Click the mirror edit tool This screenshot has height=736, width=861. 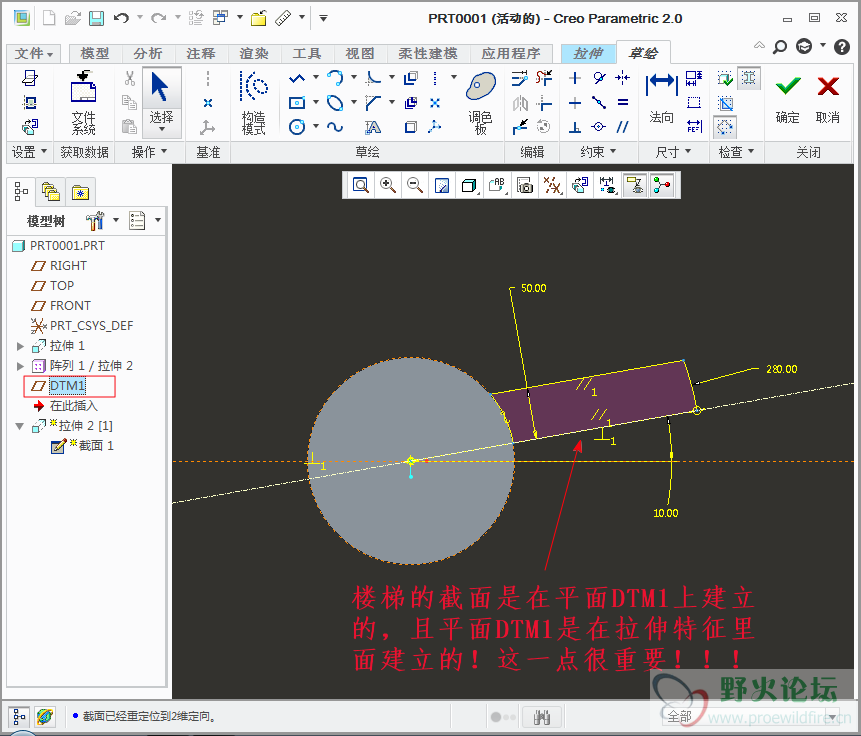tap(520, 103)
